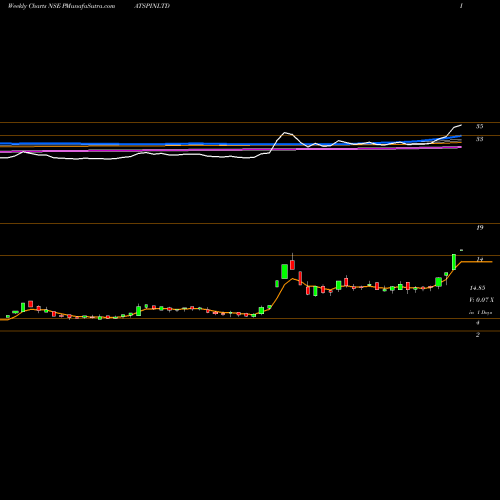The image size is (500, 500).
Task: Click the 33 price axis label
Action: pyautogui.click(x=479, y=139)
